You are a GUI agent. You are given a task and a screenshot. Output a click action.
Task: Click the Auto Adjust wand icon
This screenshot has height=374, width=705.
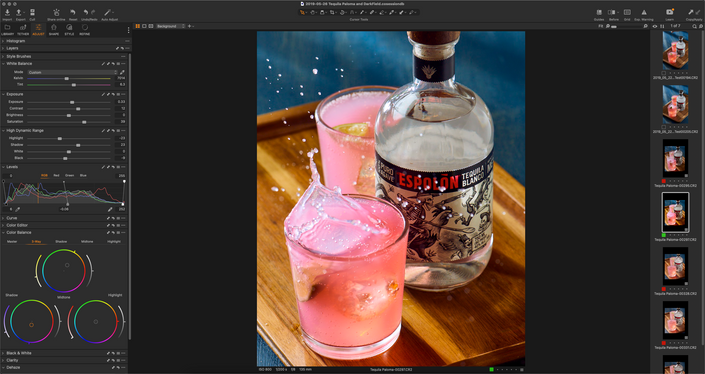[108, 13]
